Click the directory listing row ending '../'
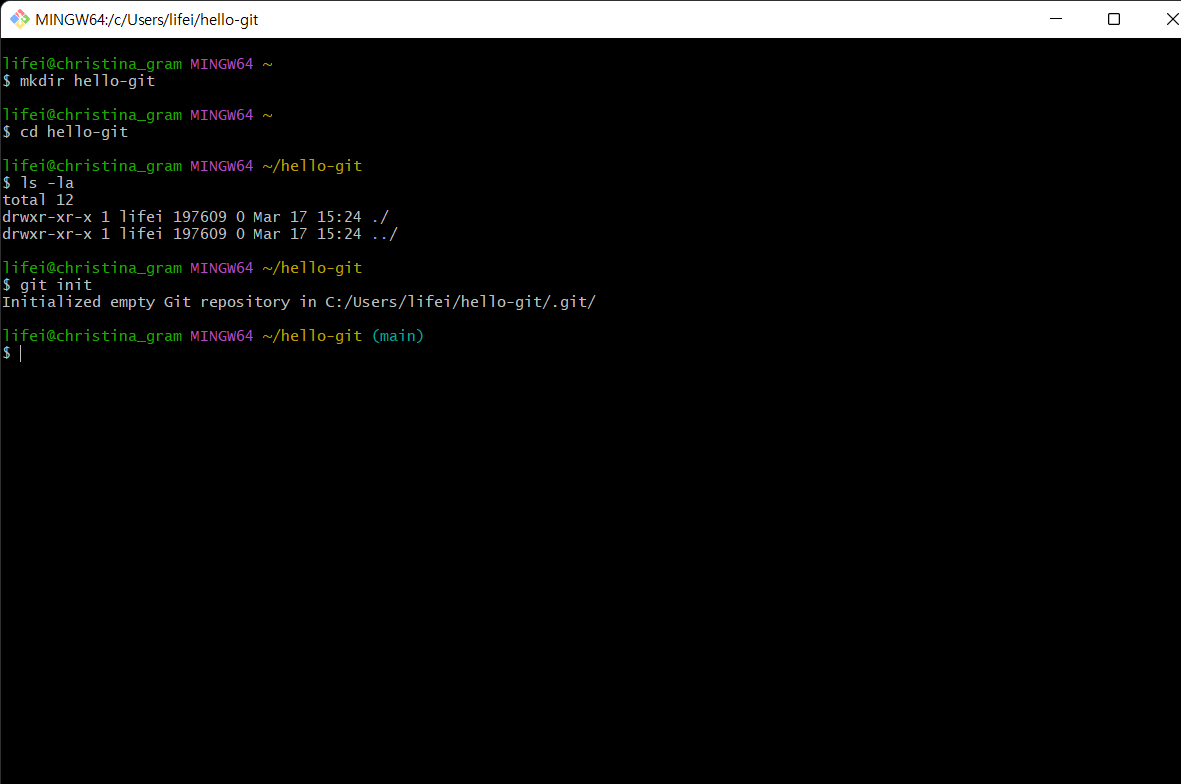The width and height of the screenshot is (1181, 784). click(200, 234)
